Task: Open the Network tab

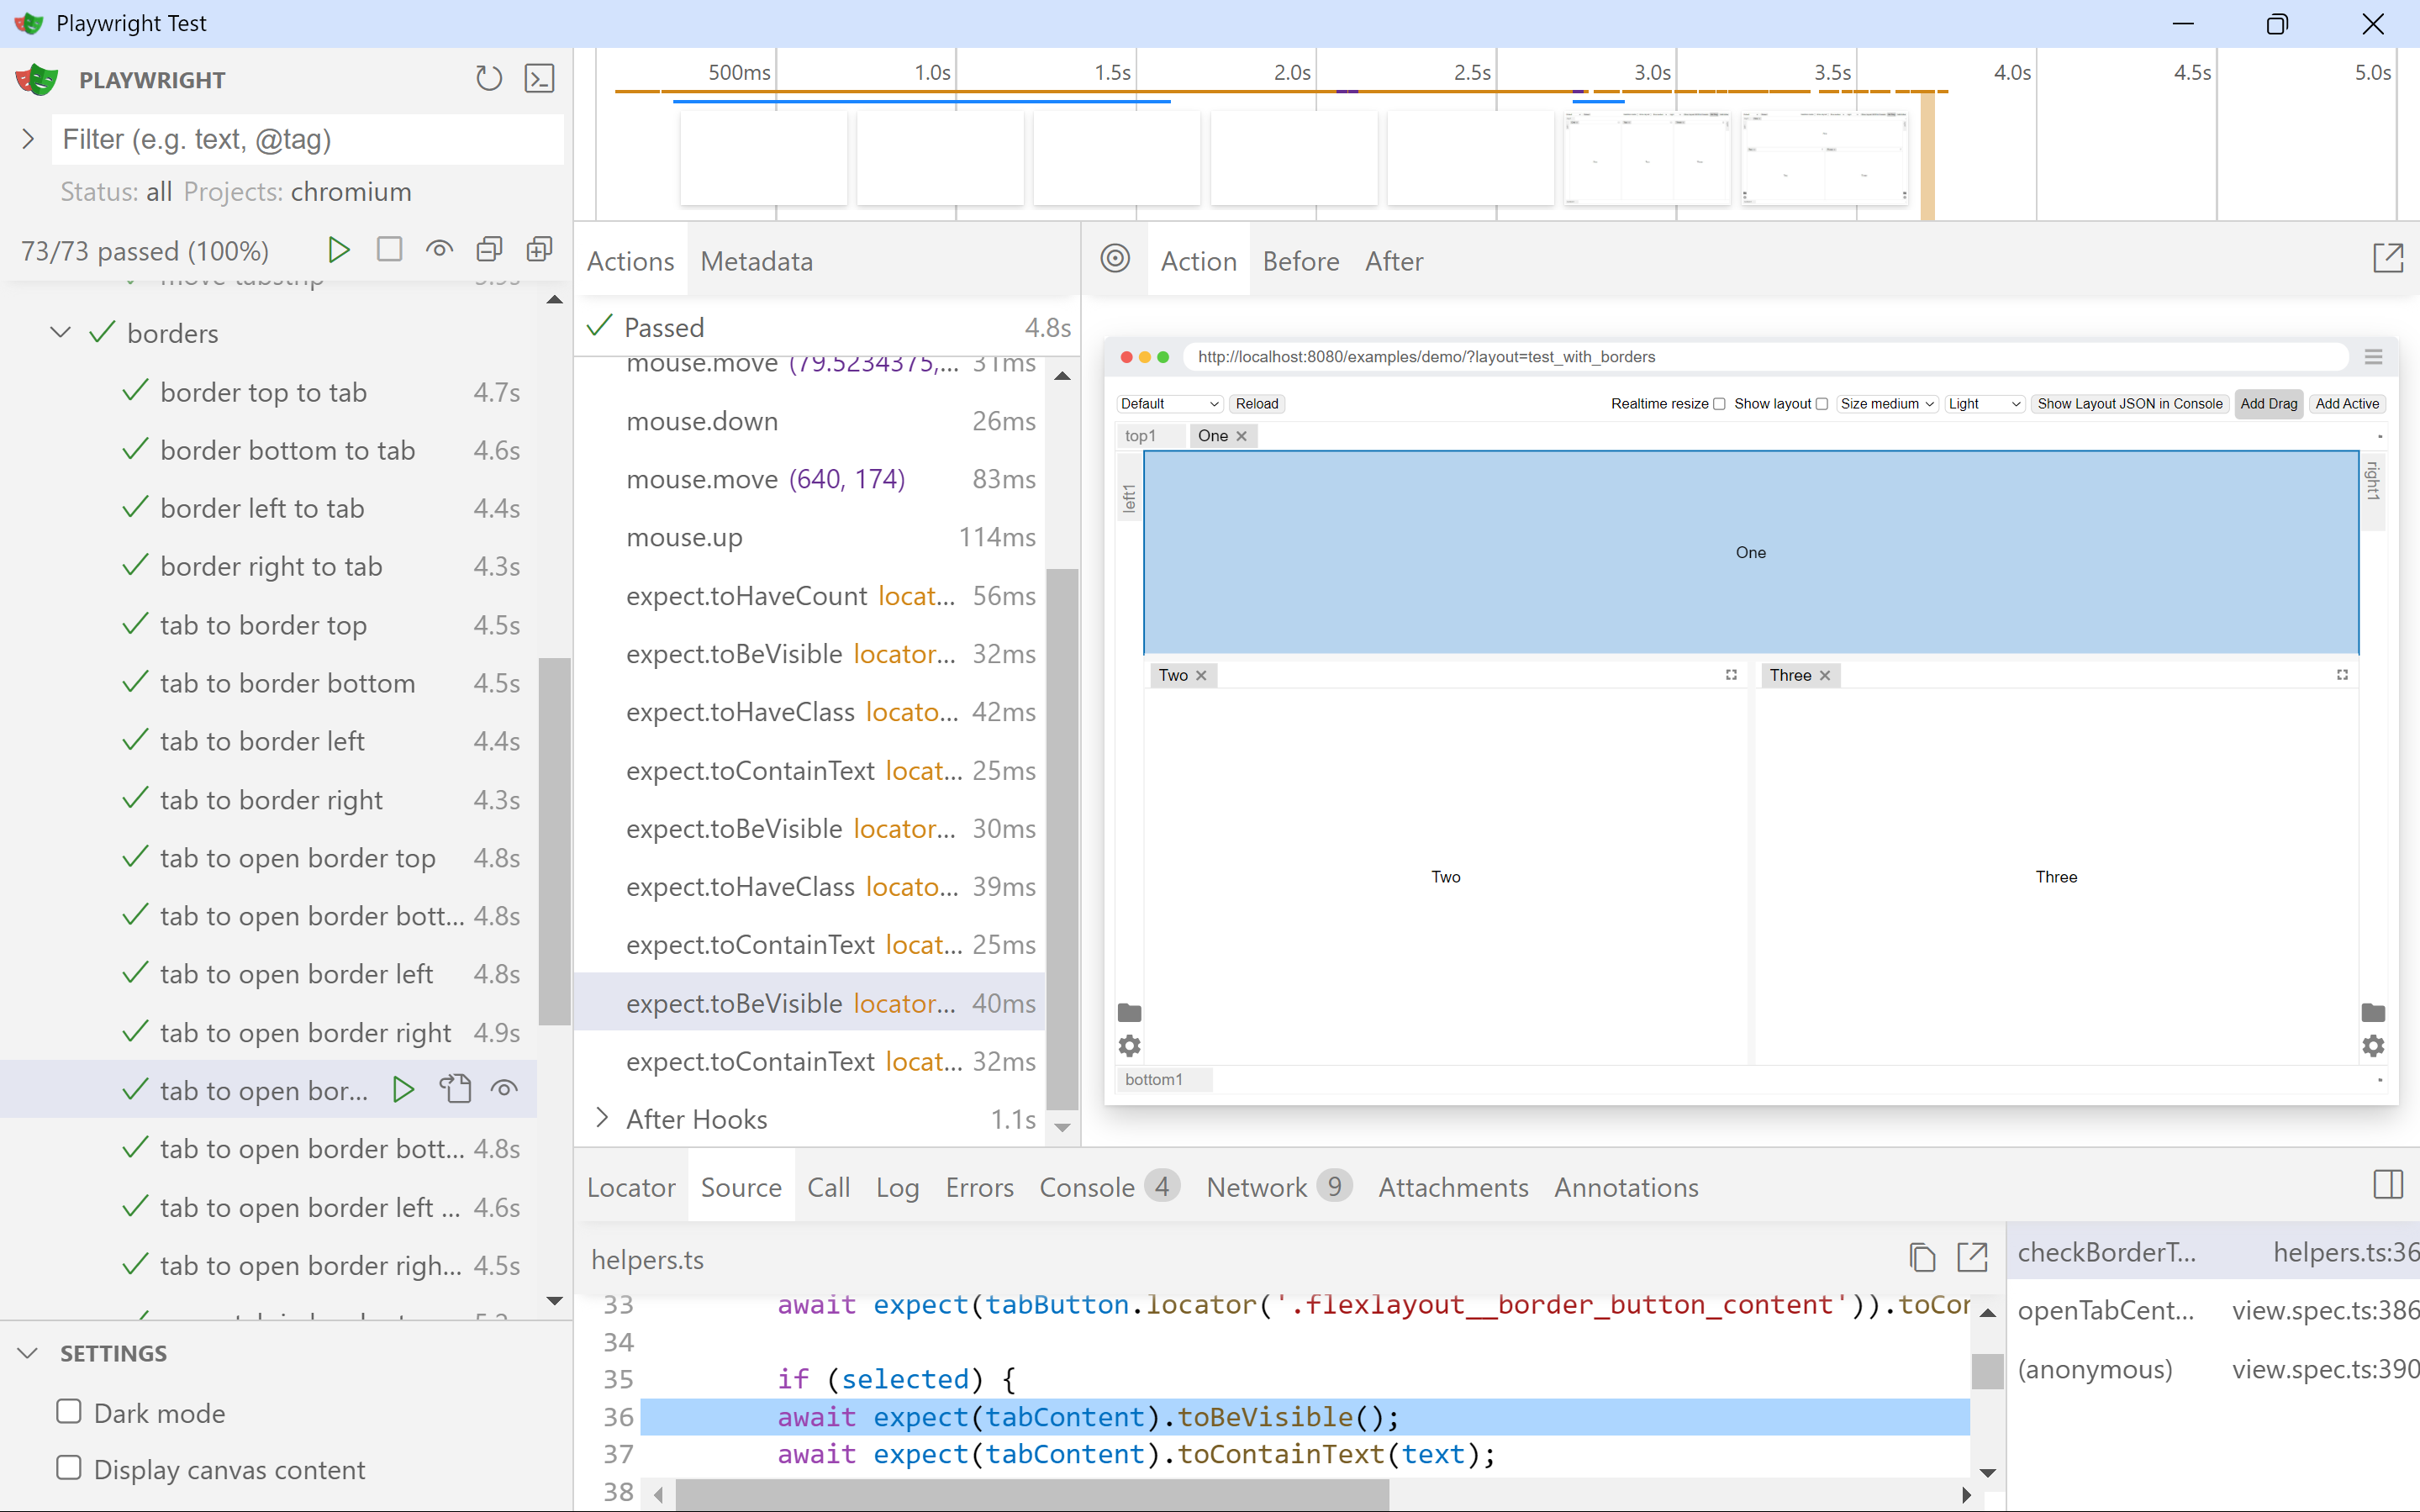Action: pos(1256,1187)
